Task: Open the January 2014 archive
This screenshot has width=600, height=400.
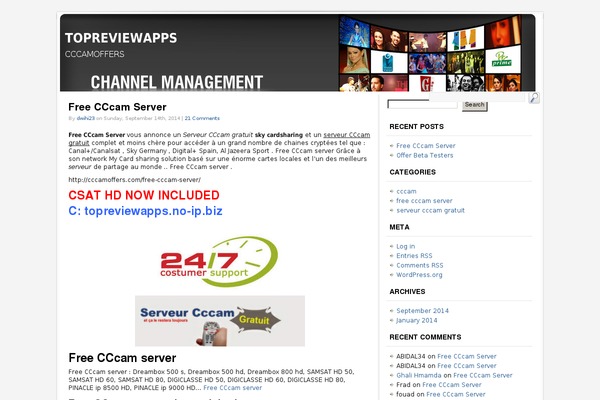Action: pyautogui.click(x=417, y=320)
